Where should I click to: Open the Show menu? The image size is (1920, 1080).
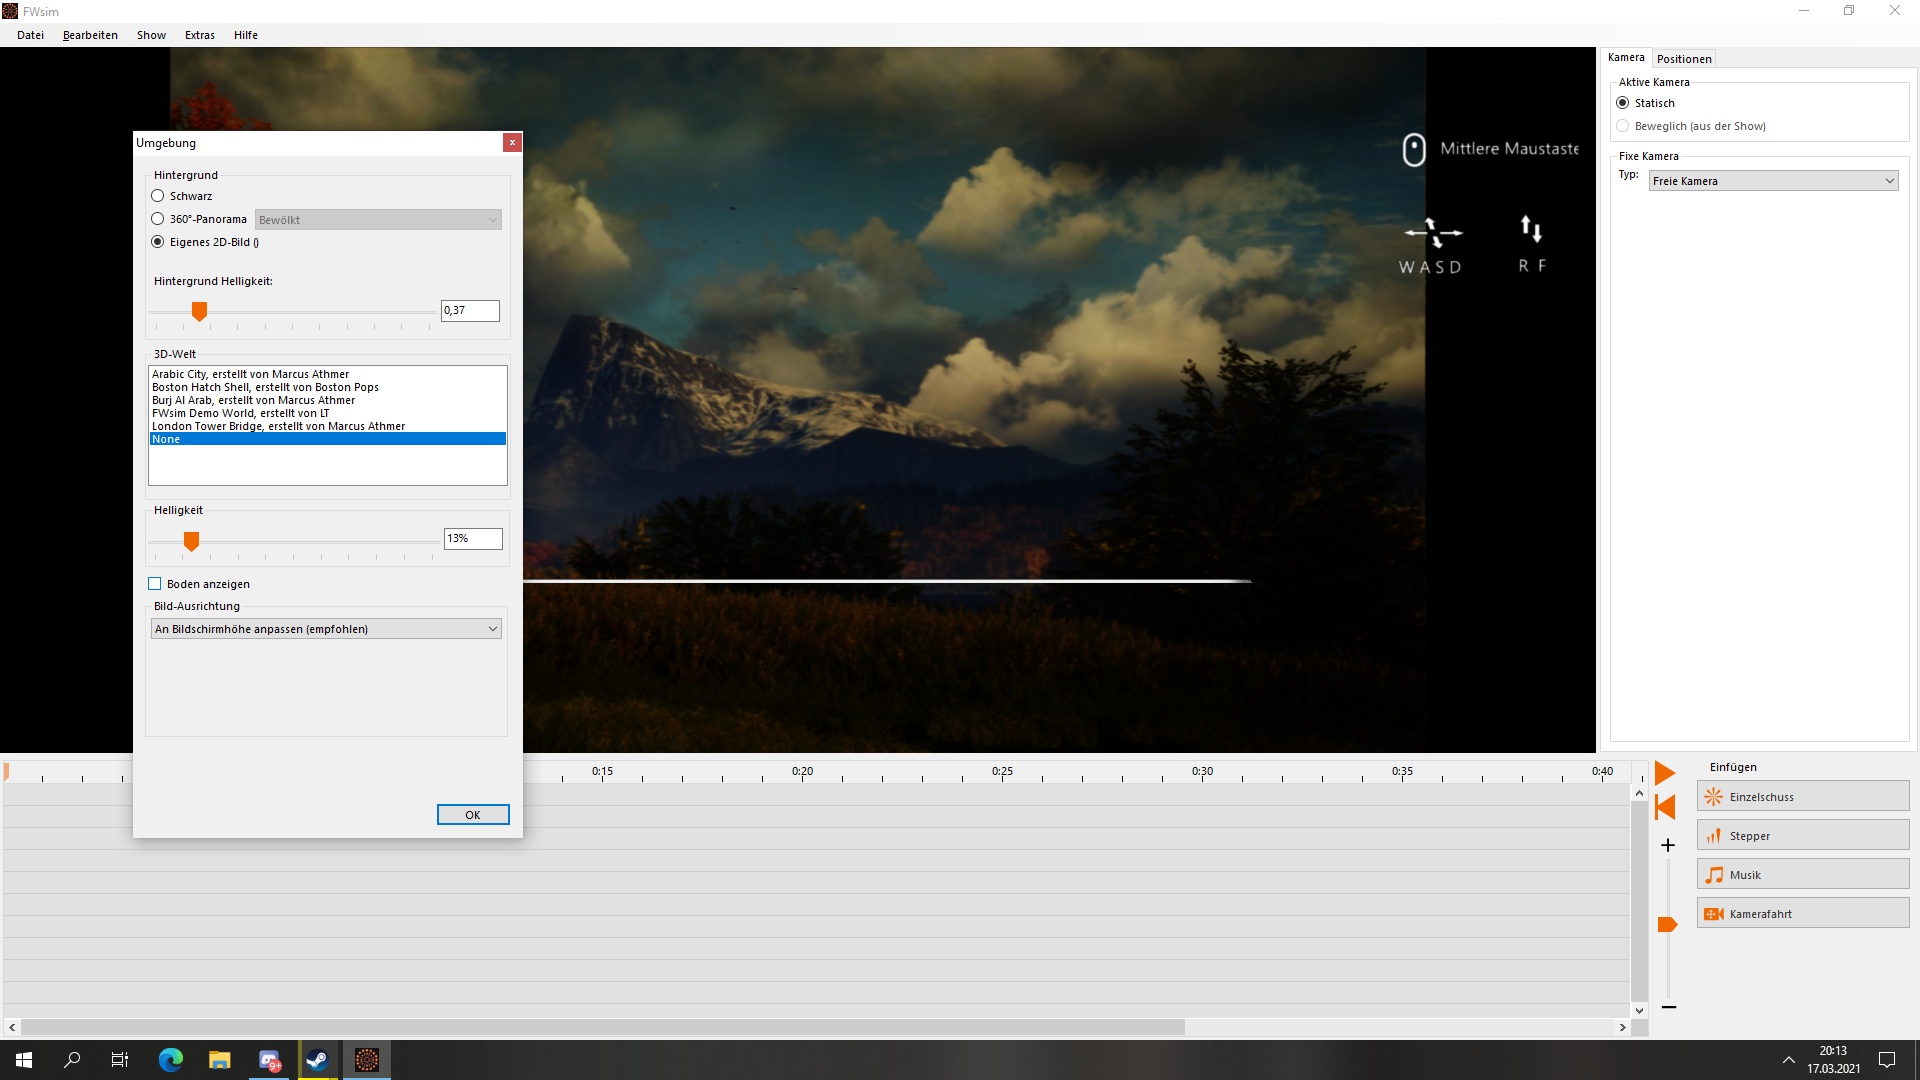151,35
